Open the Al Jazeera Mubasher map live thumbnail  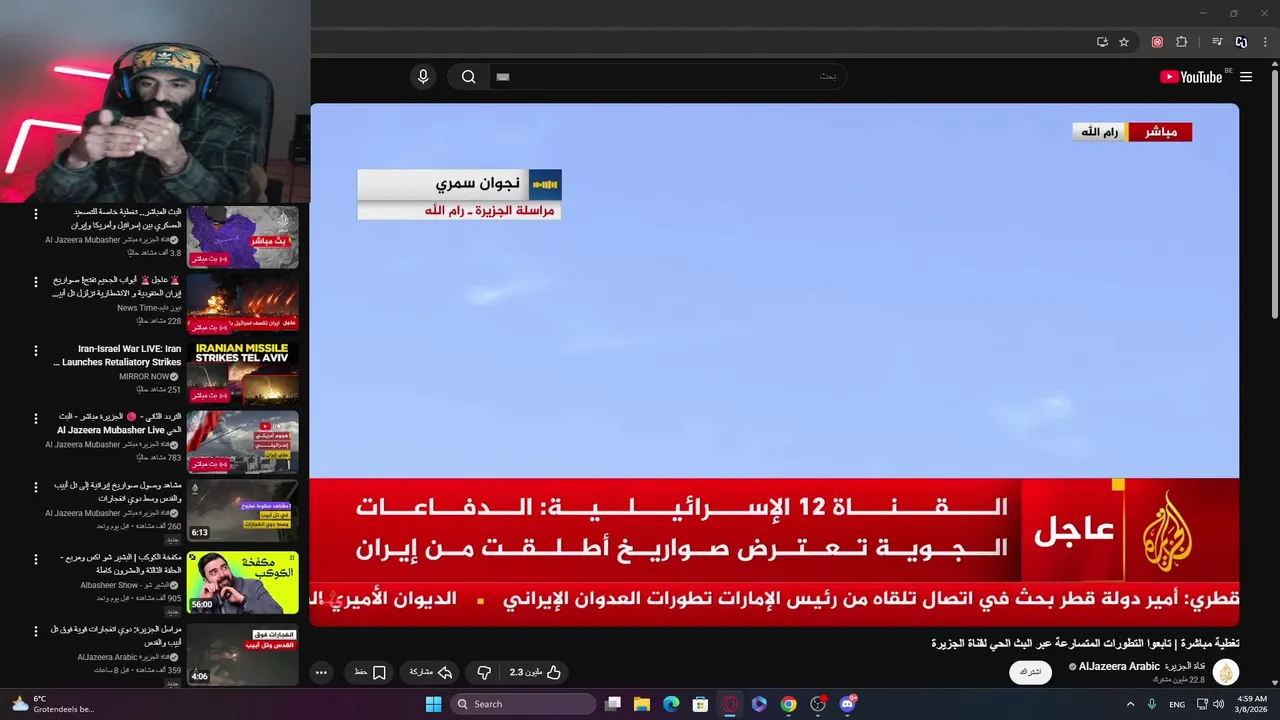(x=243, y=237)
